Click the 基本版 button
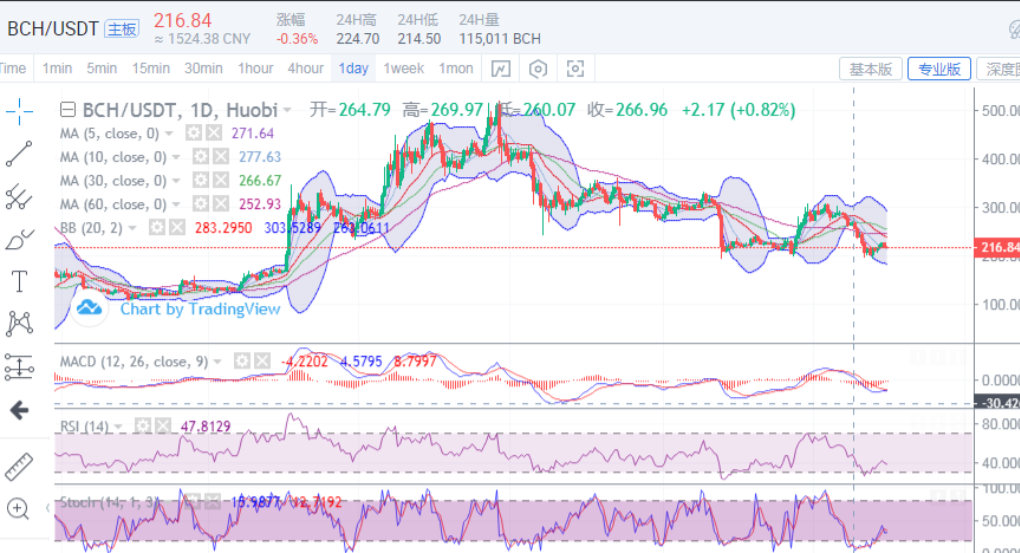The image size is (1020, 553). 869,69
